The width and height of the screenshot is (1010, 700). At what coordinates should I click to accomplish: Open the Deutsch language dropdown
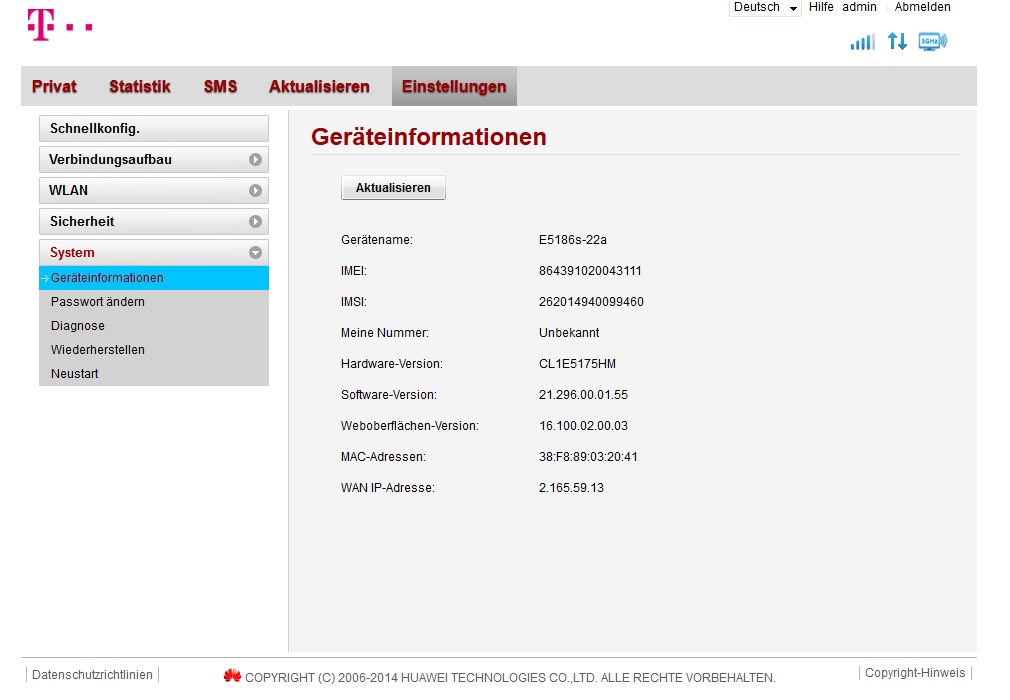coord(765,7)
